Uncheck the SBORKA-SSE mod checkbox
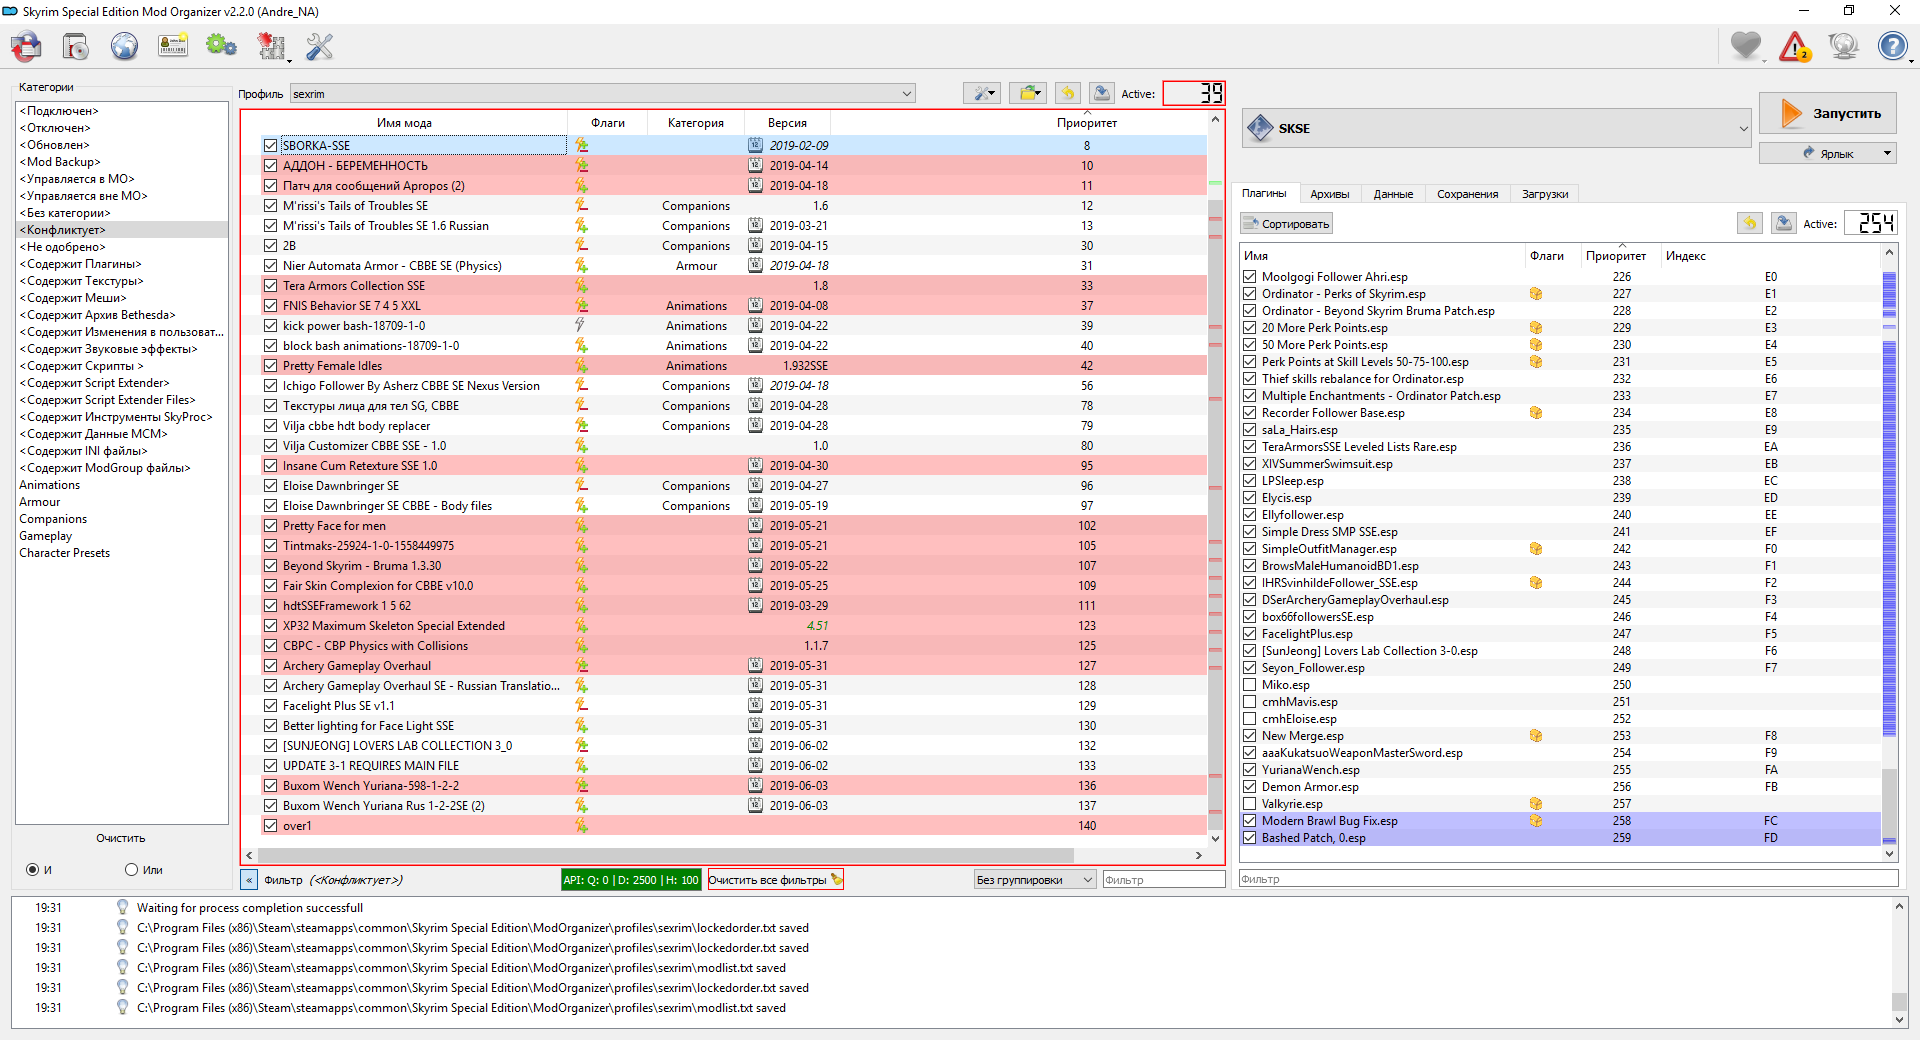This screenshot has width=1920, height=1040. pos(270,146)
